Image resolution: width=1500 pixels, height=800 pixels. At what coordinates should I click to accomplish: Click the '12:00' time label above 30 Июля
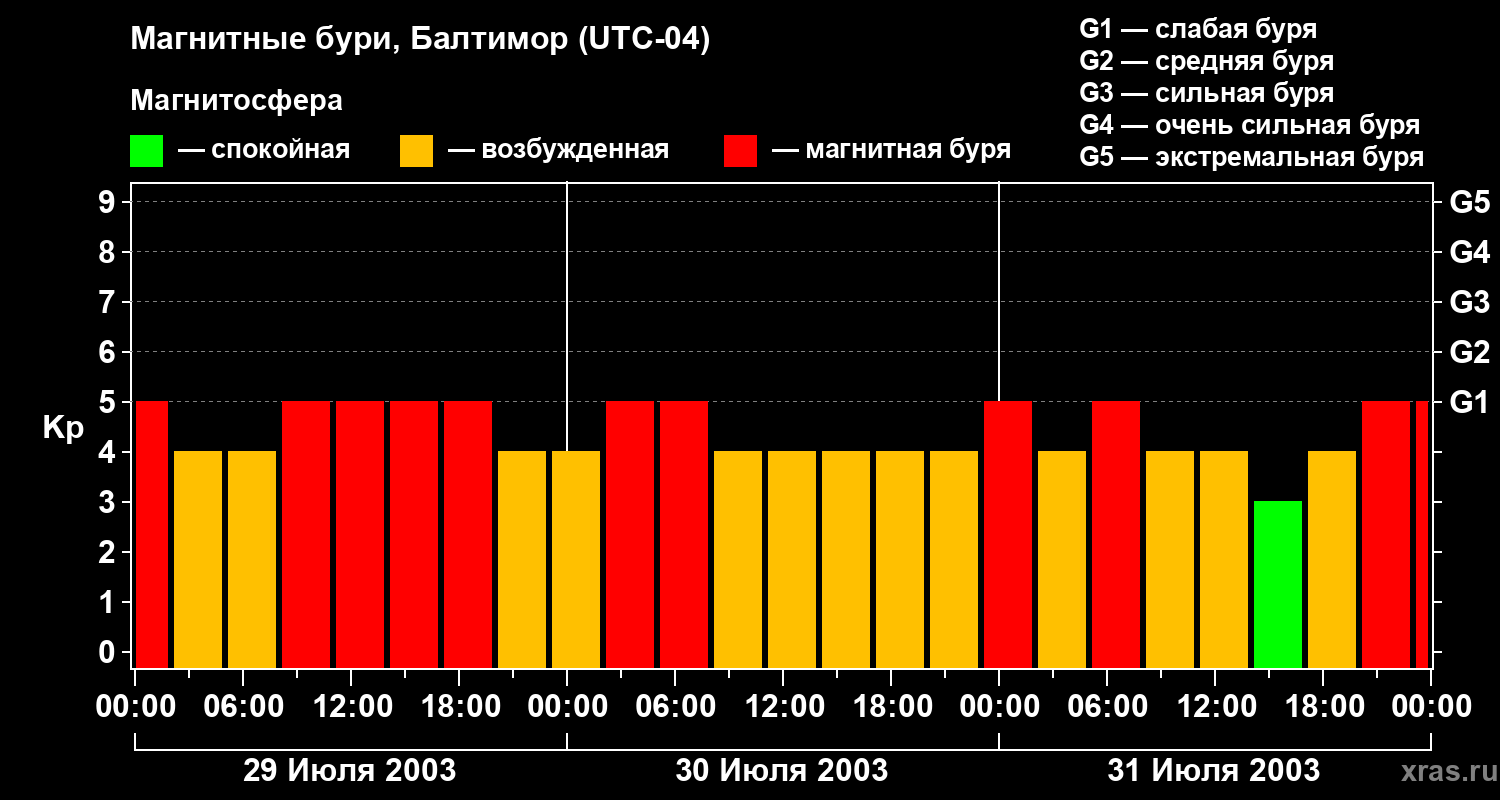[783, 707]
